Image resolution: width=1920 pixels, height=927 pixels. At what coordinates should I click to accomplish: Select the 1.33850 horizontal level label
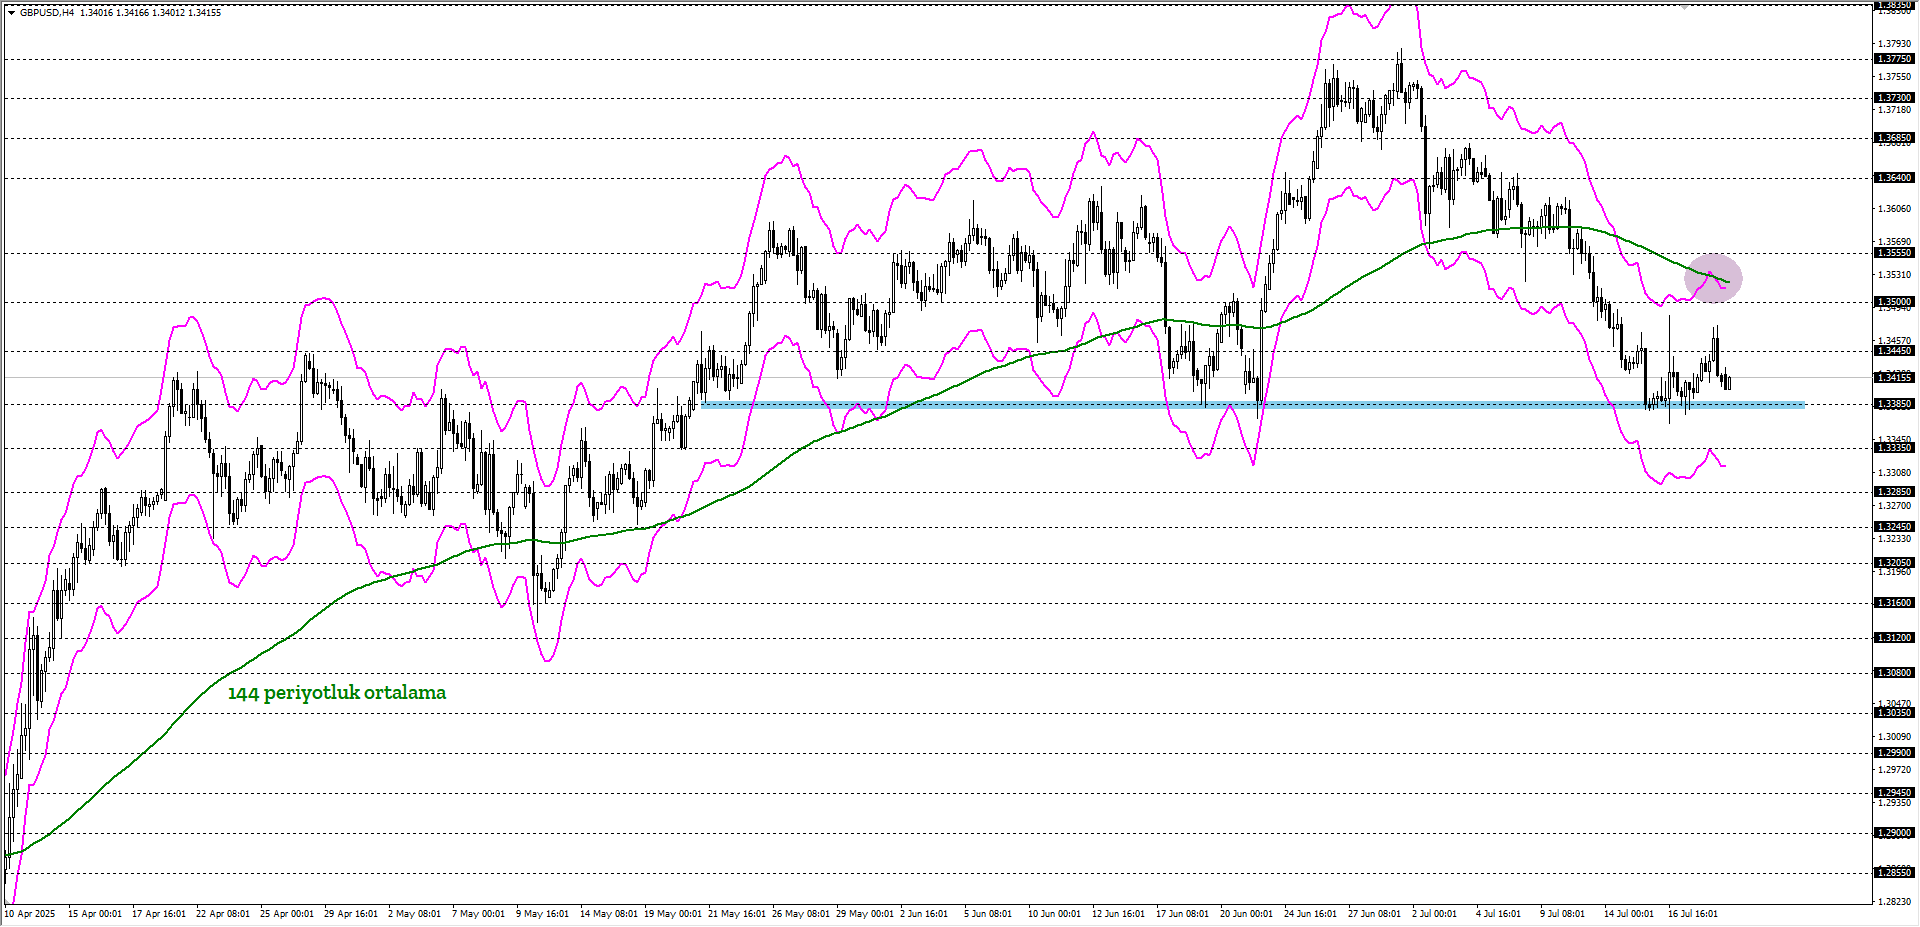1894,404
